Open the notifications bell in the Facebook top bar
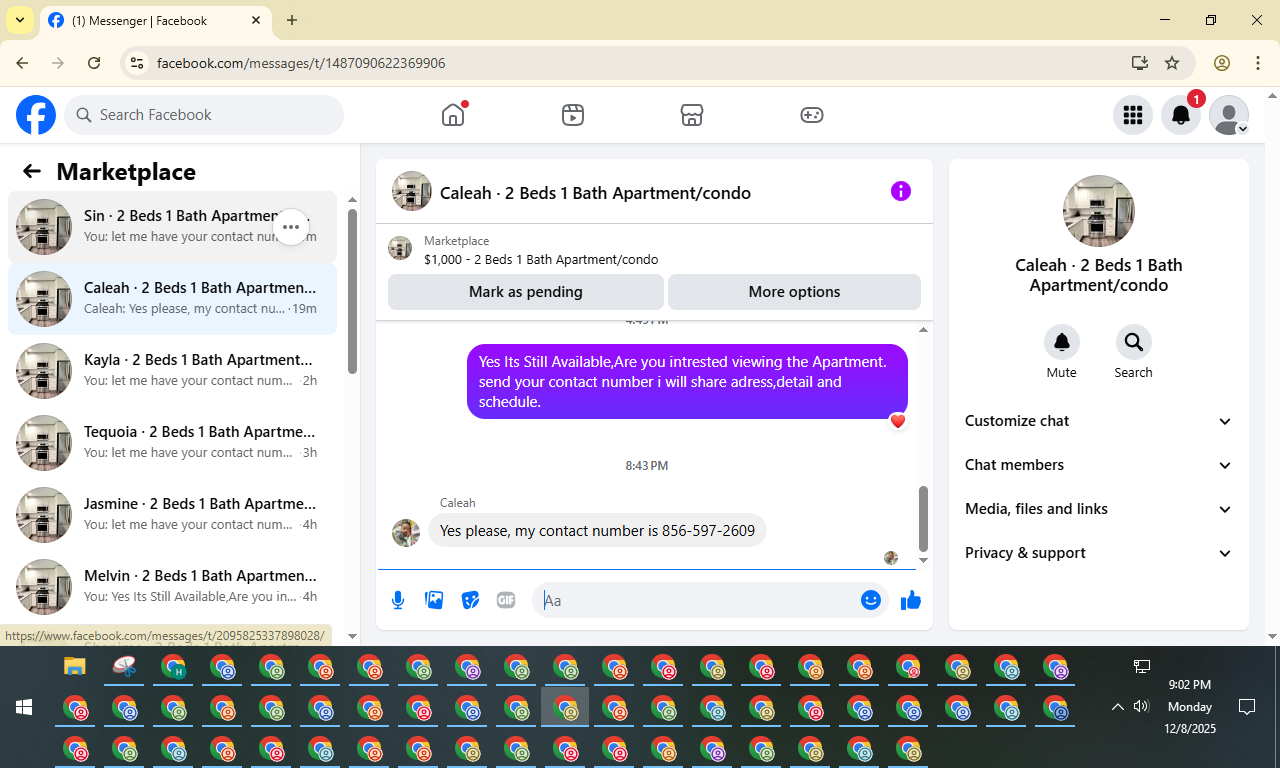Viewport: 1280px width, 768px height. coord(1181,115)
